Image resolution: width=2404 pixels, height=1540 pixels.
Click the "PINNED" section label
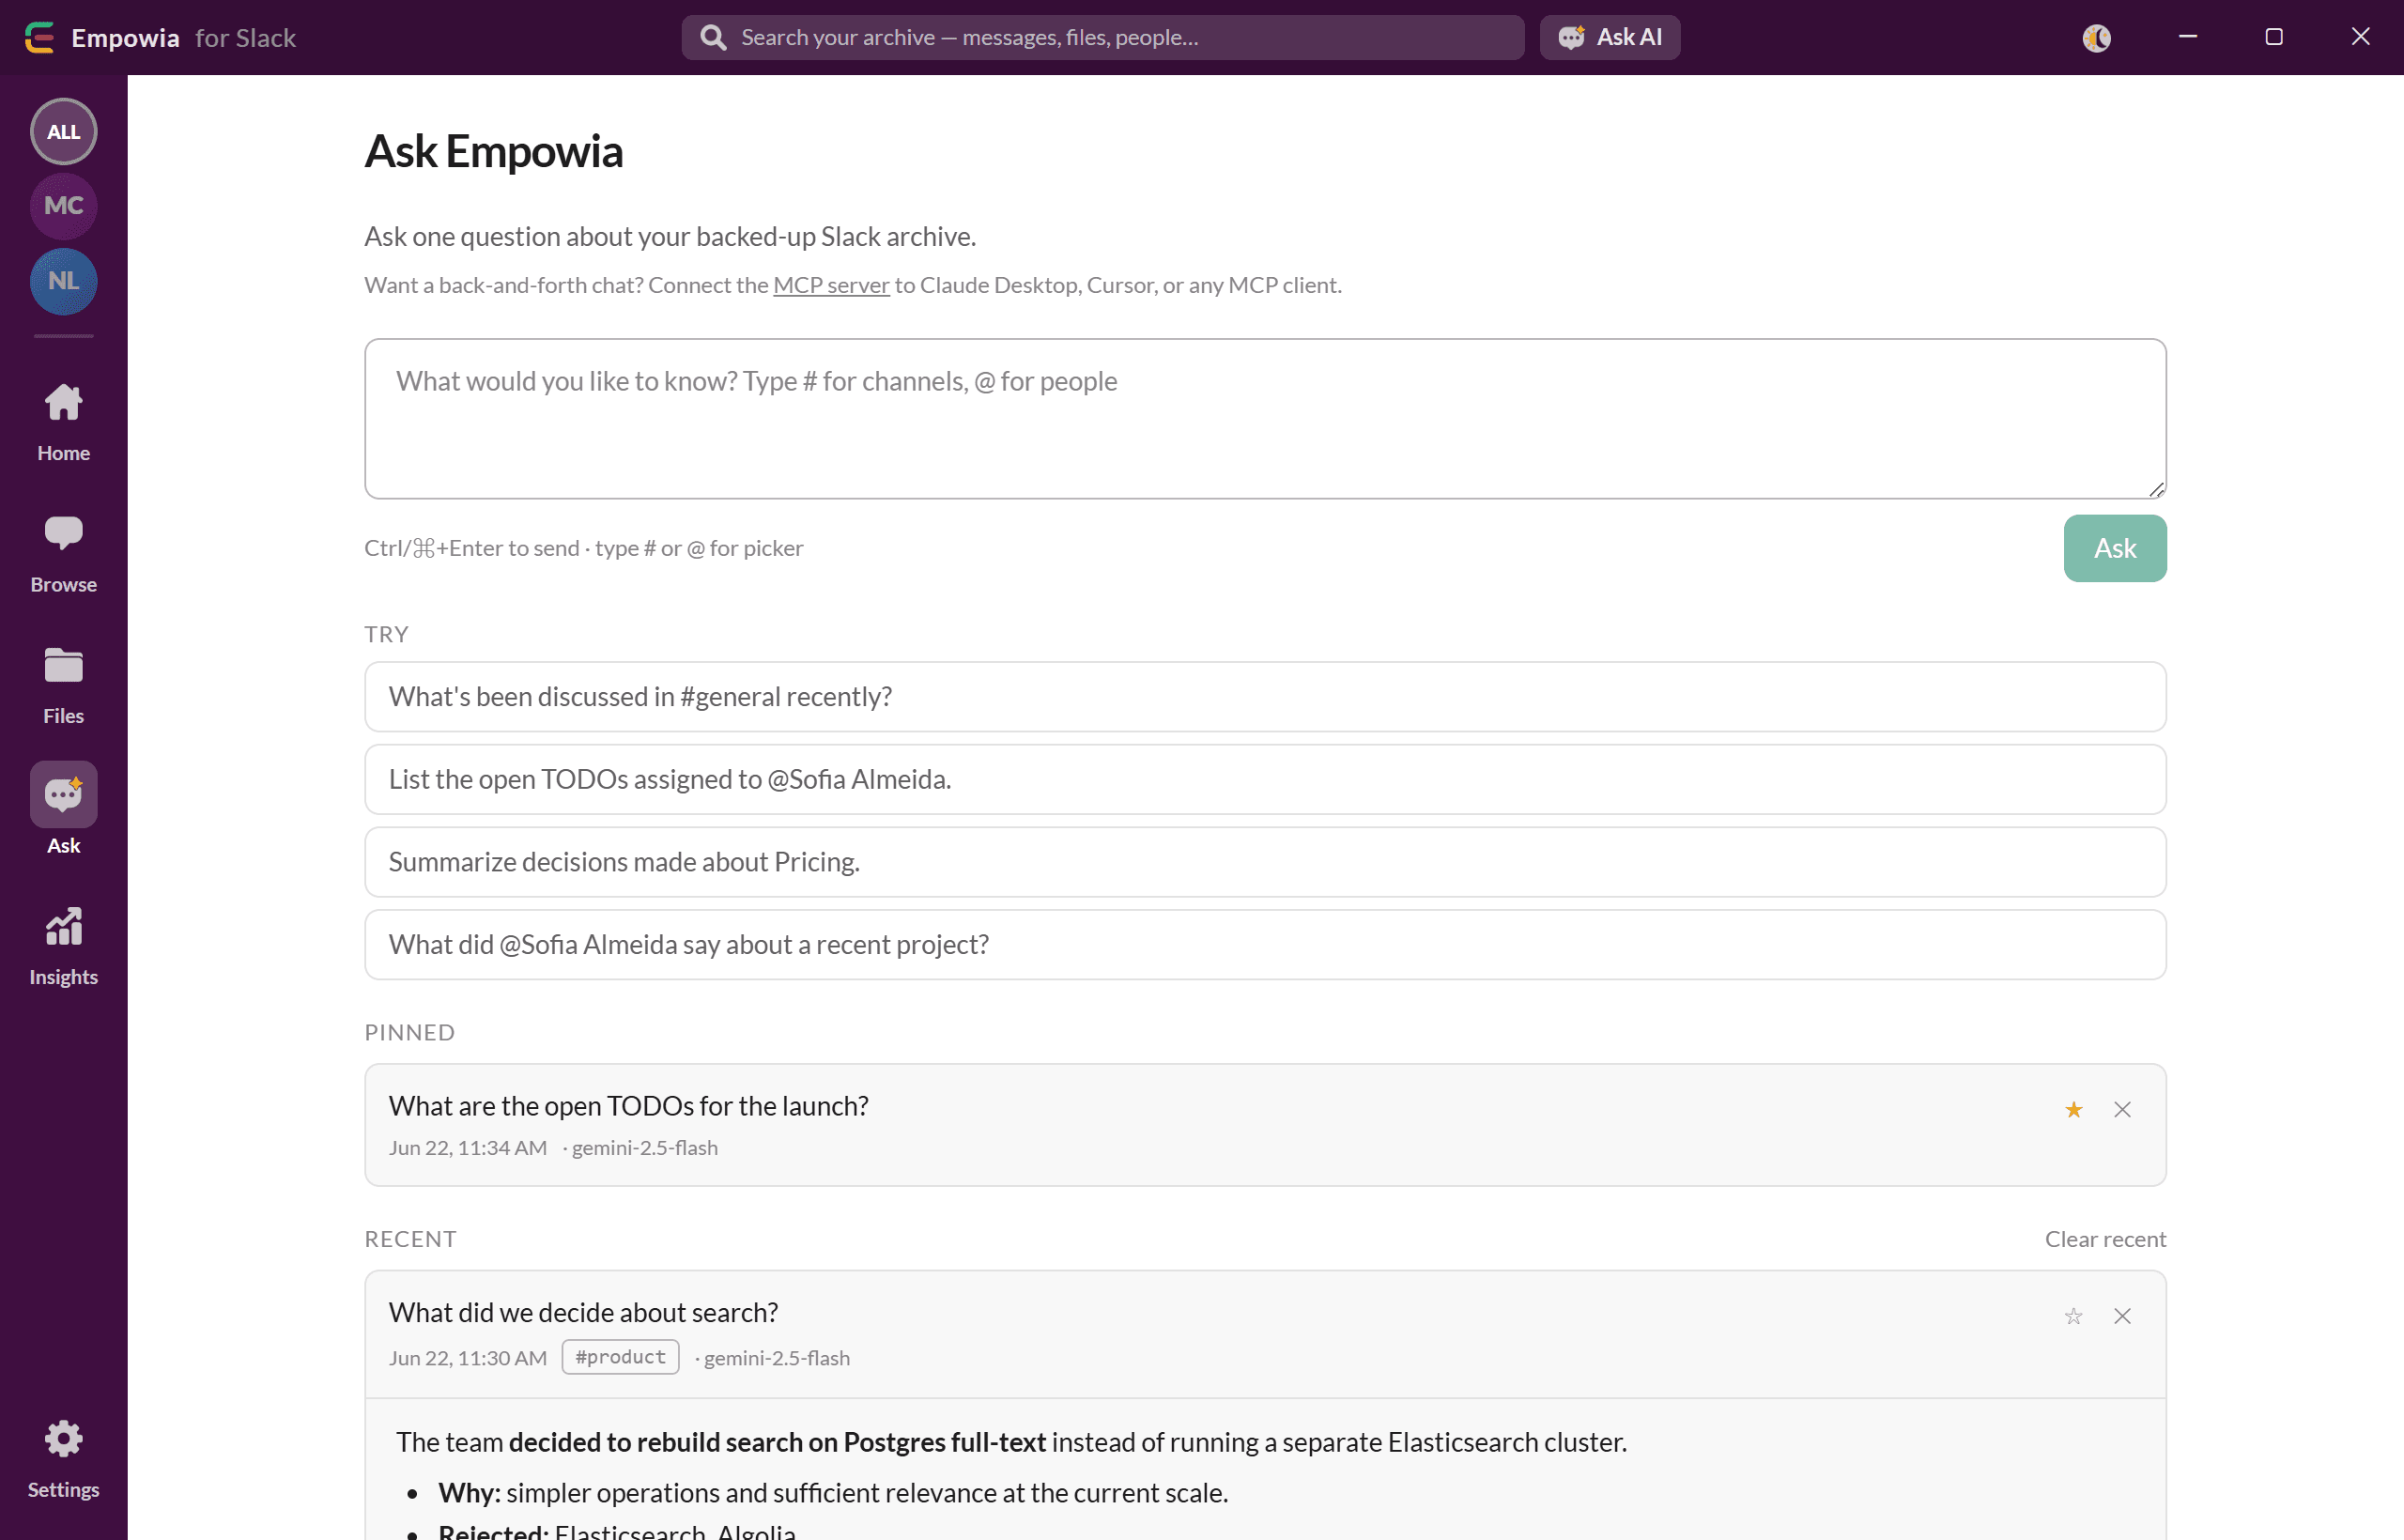(x=410, y=1032)
